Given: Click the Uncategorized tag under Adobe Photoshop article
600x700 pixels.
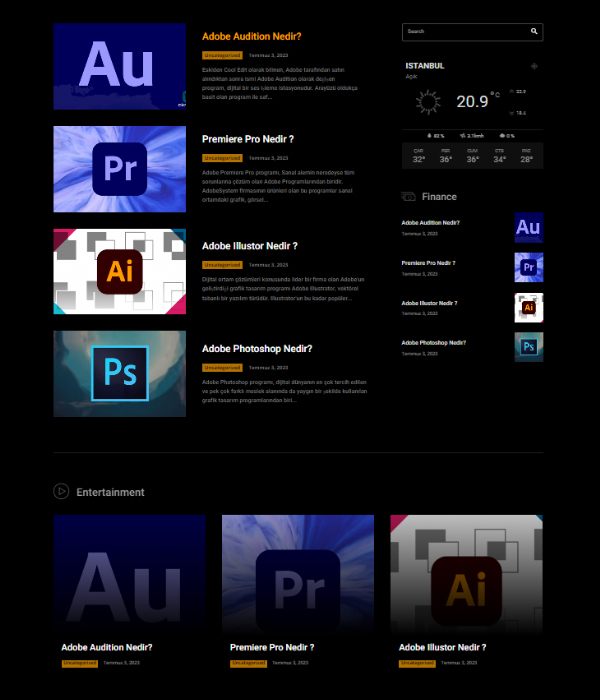Looking at the screenshot, I should (222, 367).
